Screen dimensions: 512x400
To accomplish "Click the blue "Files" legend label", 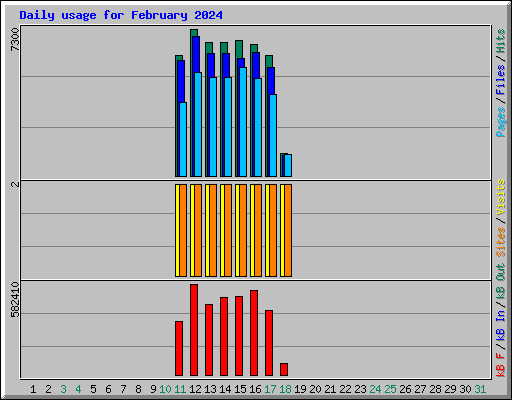I will (x=501, y=80).
